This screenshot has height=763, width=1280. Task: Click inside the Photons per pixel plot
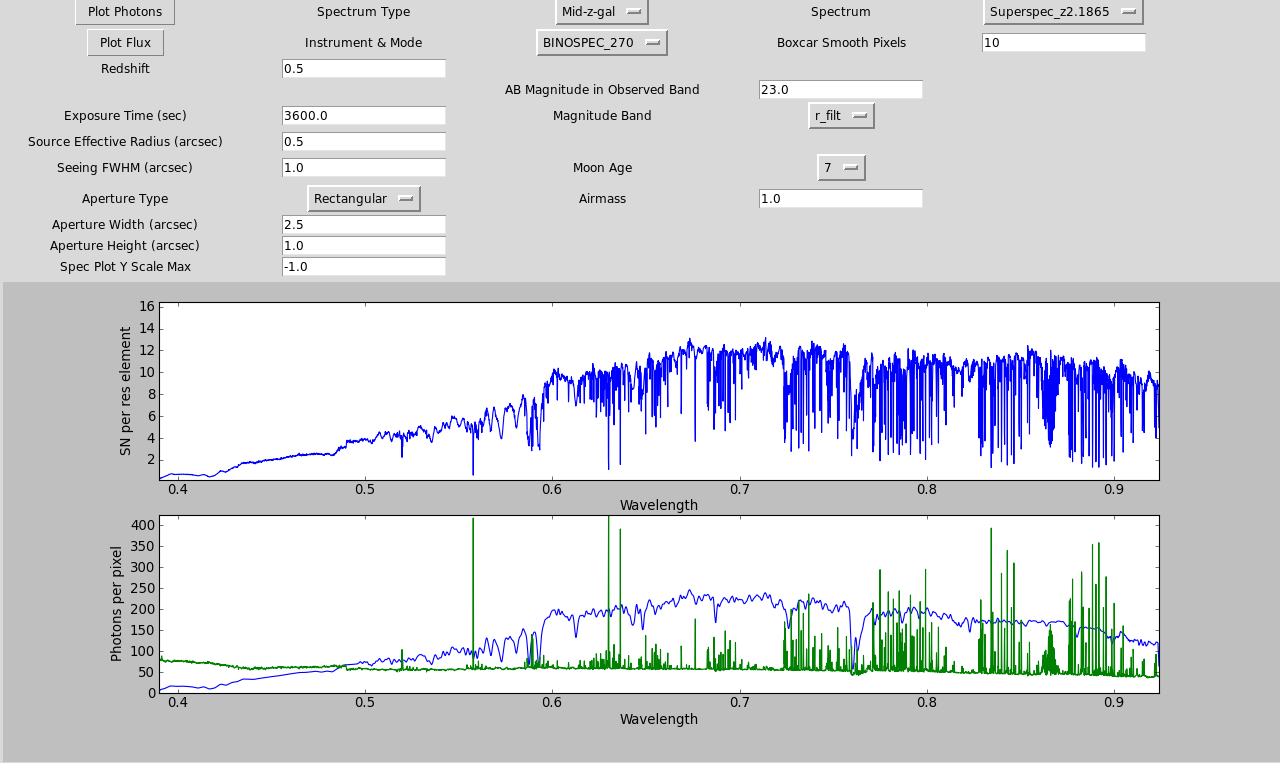pos(658,604)
